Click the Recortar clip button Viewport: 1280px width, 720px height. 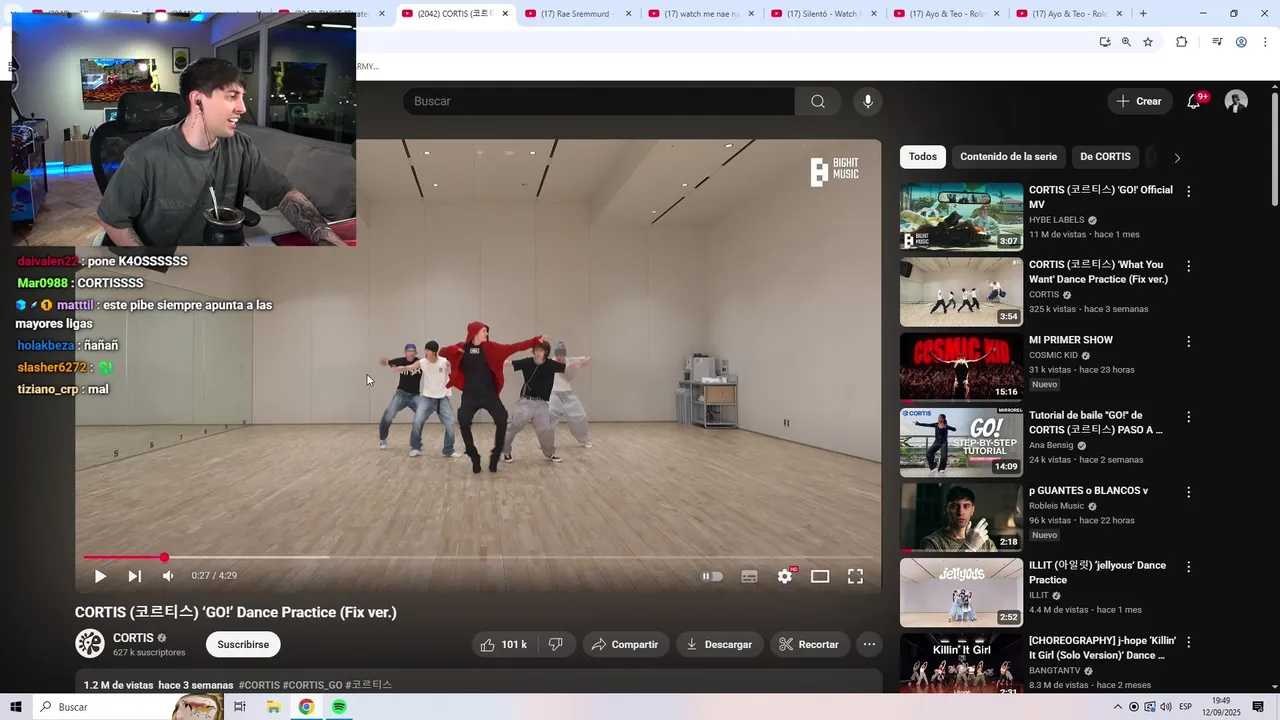coord(810,645)
